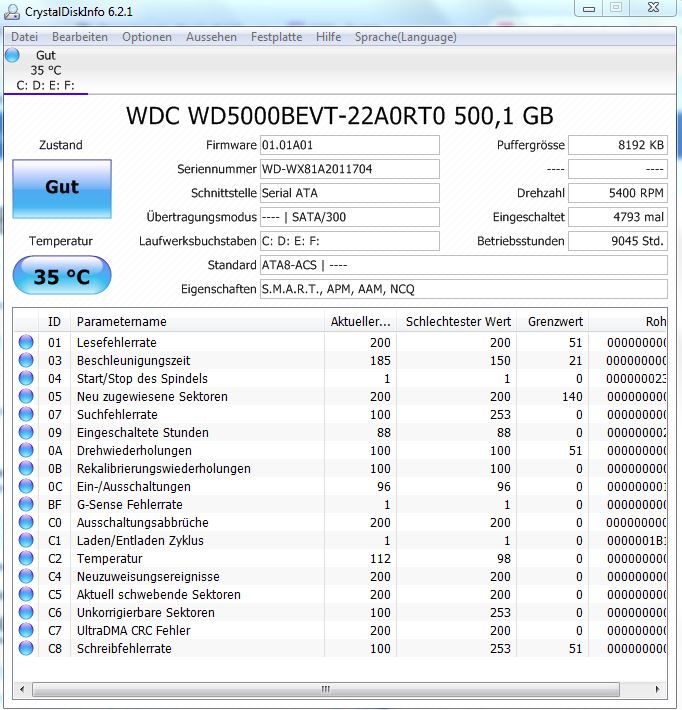The width and height of the screenshot is (682, 710).
Task: Click status orb for Lesefehlerrate row
Action: [x=26, y=342]
